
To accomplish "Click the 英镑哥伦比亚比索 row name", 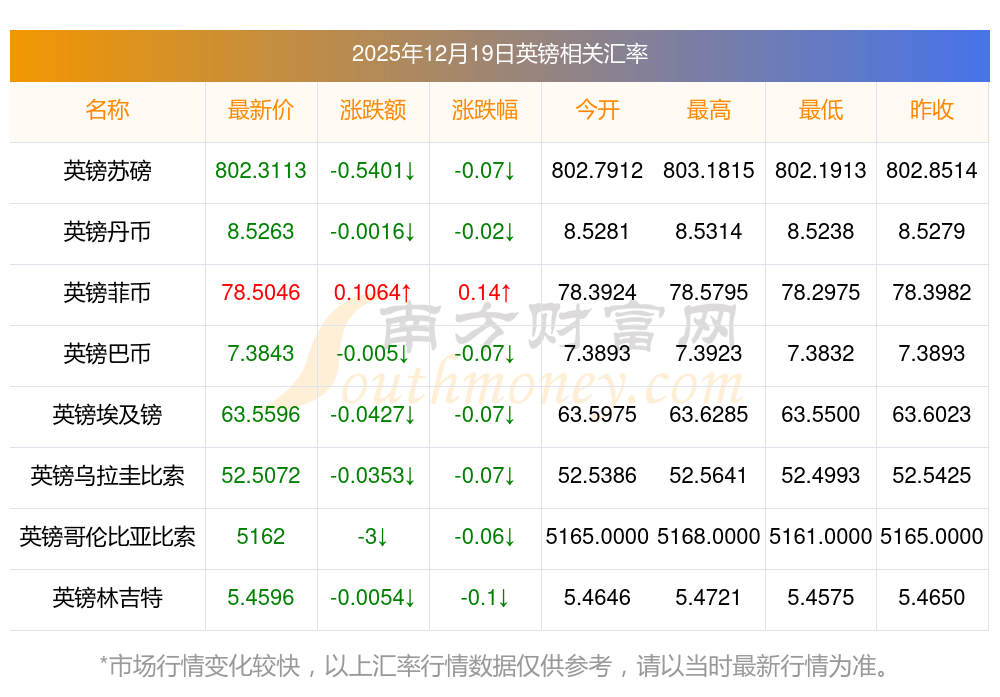I will pyautogui.click(x=107, y=537).
